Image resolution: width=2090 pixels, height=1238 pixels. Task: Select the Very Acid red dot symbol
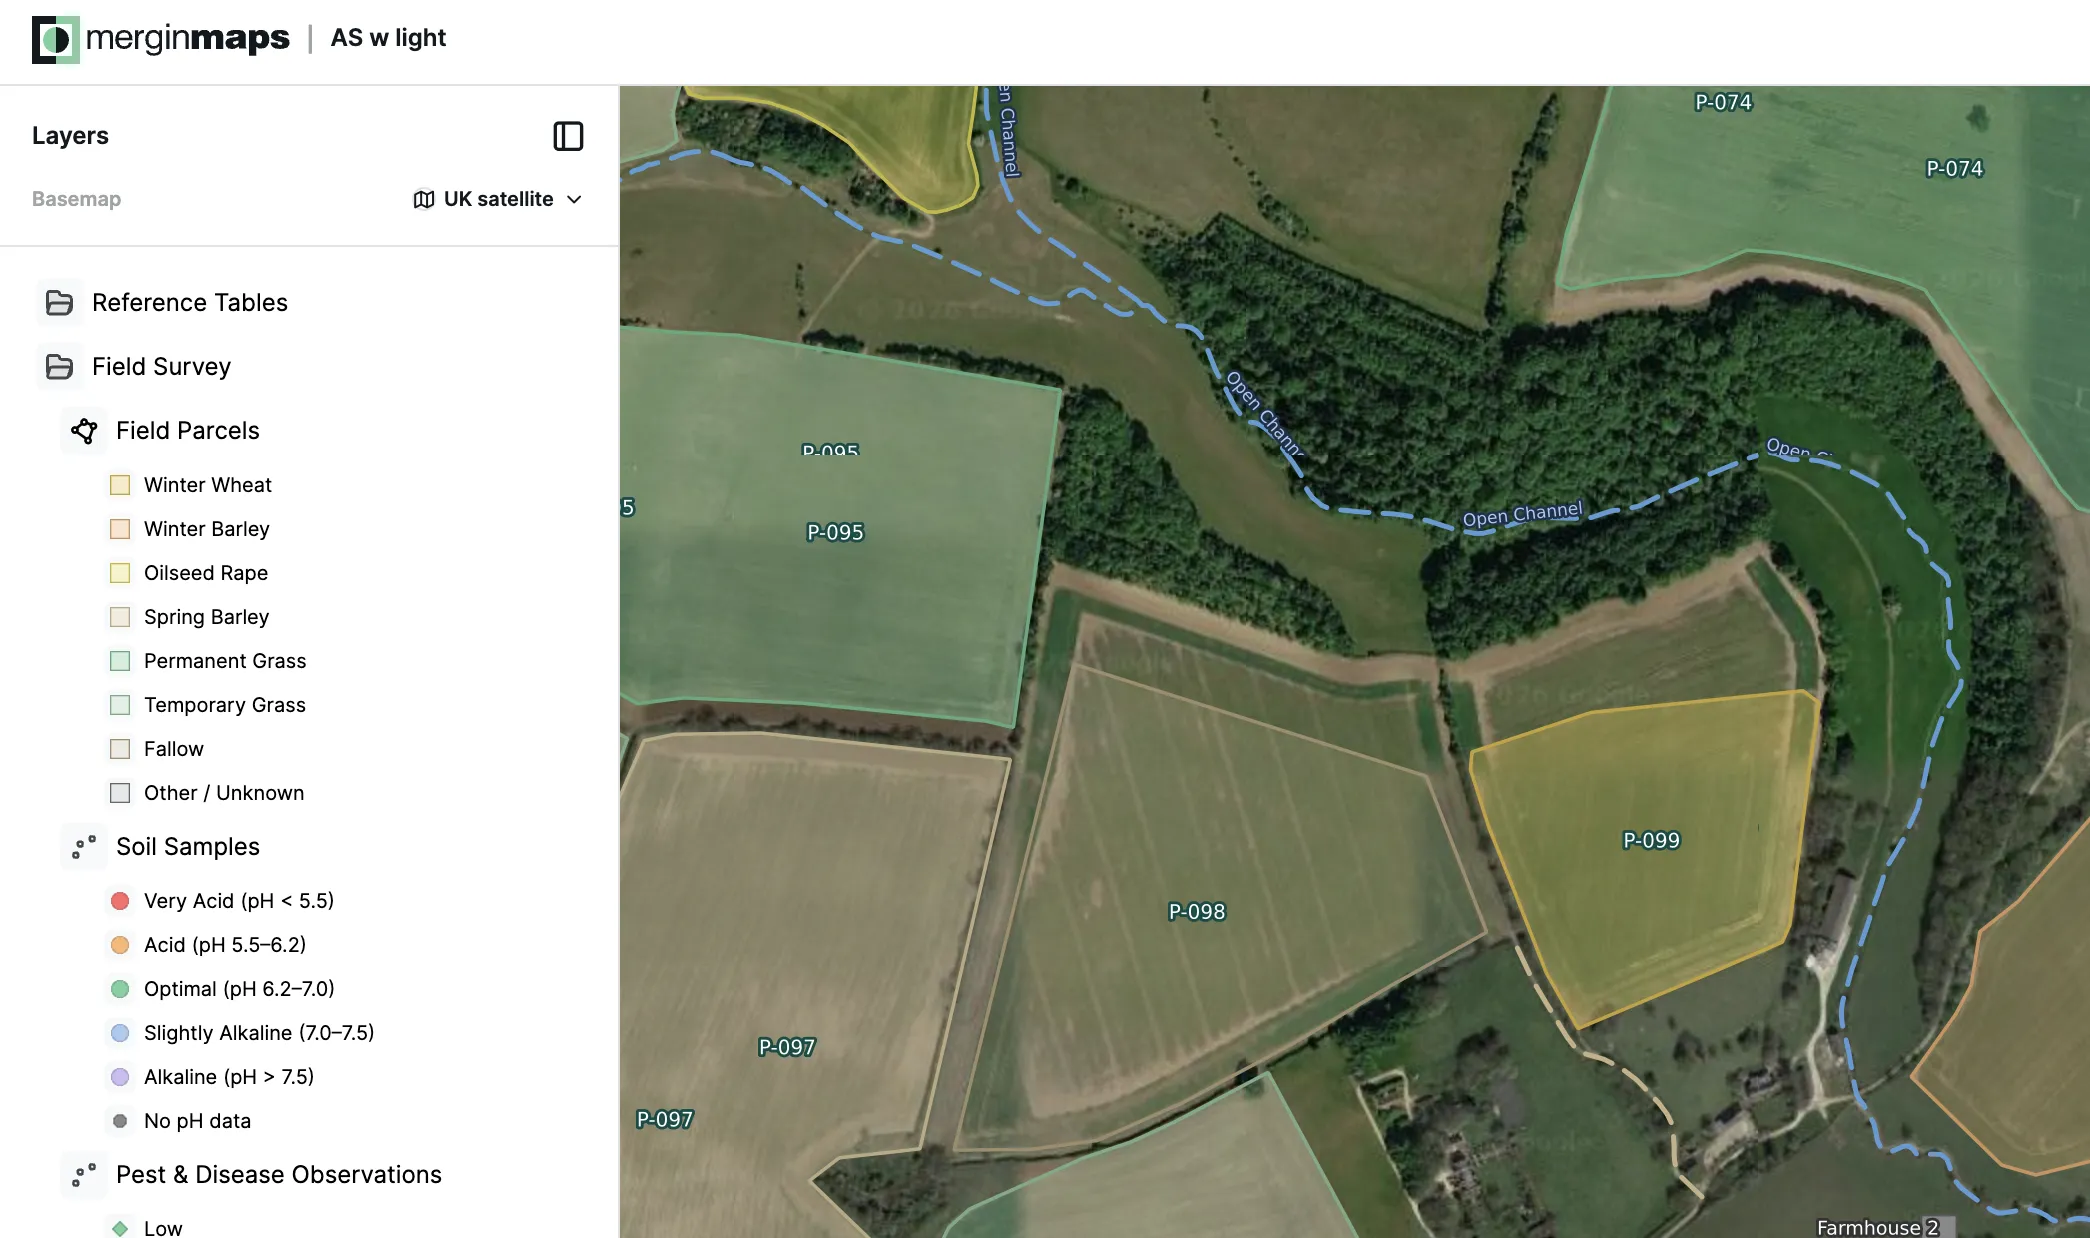(120, 901)
